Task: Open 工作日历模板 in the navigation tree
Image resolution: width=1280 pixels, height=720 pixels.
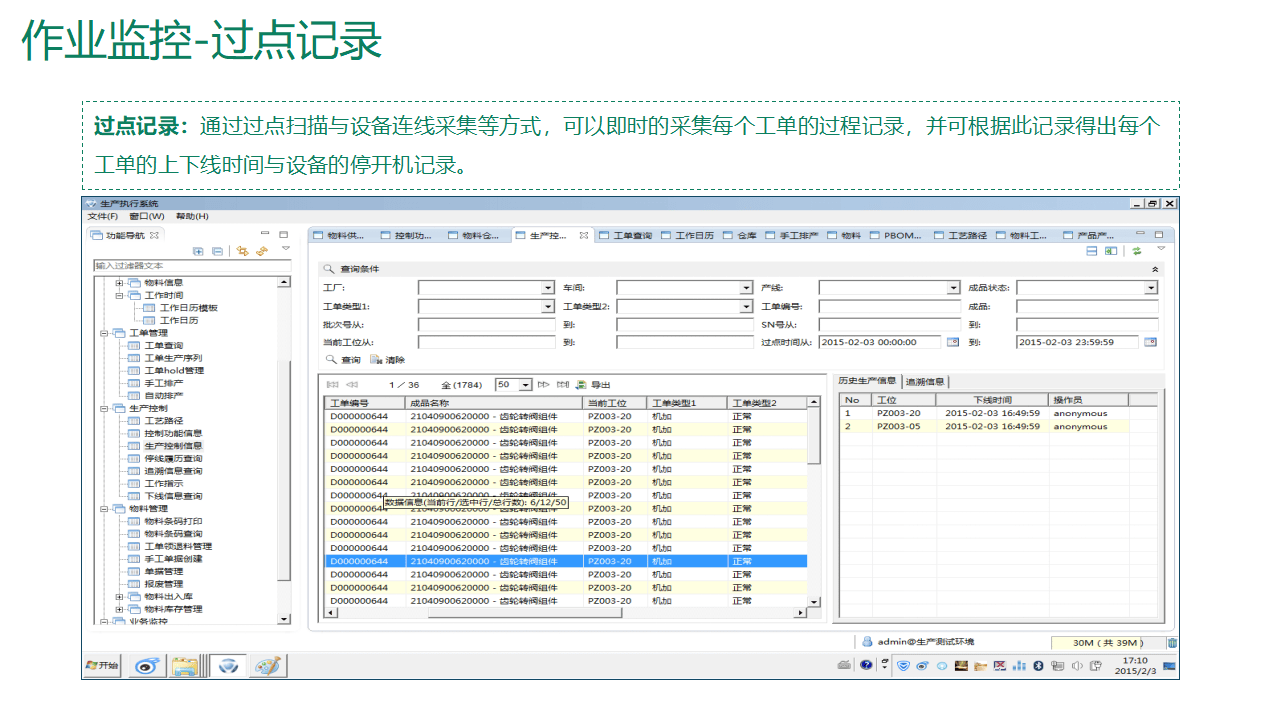Action: 188,308
